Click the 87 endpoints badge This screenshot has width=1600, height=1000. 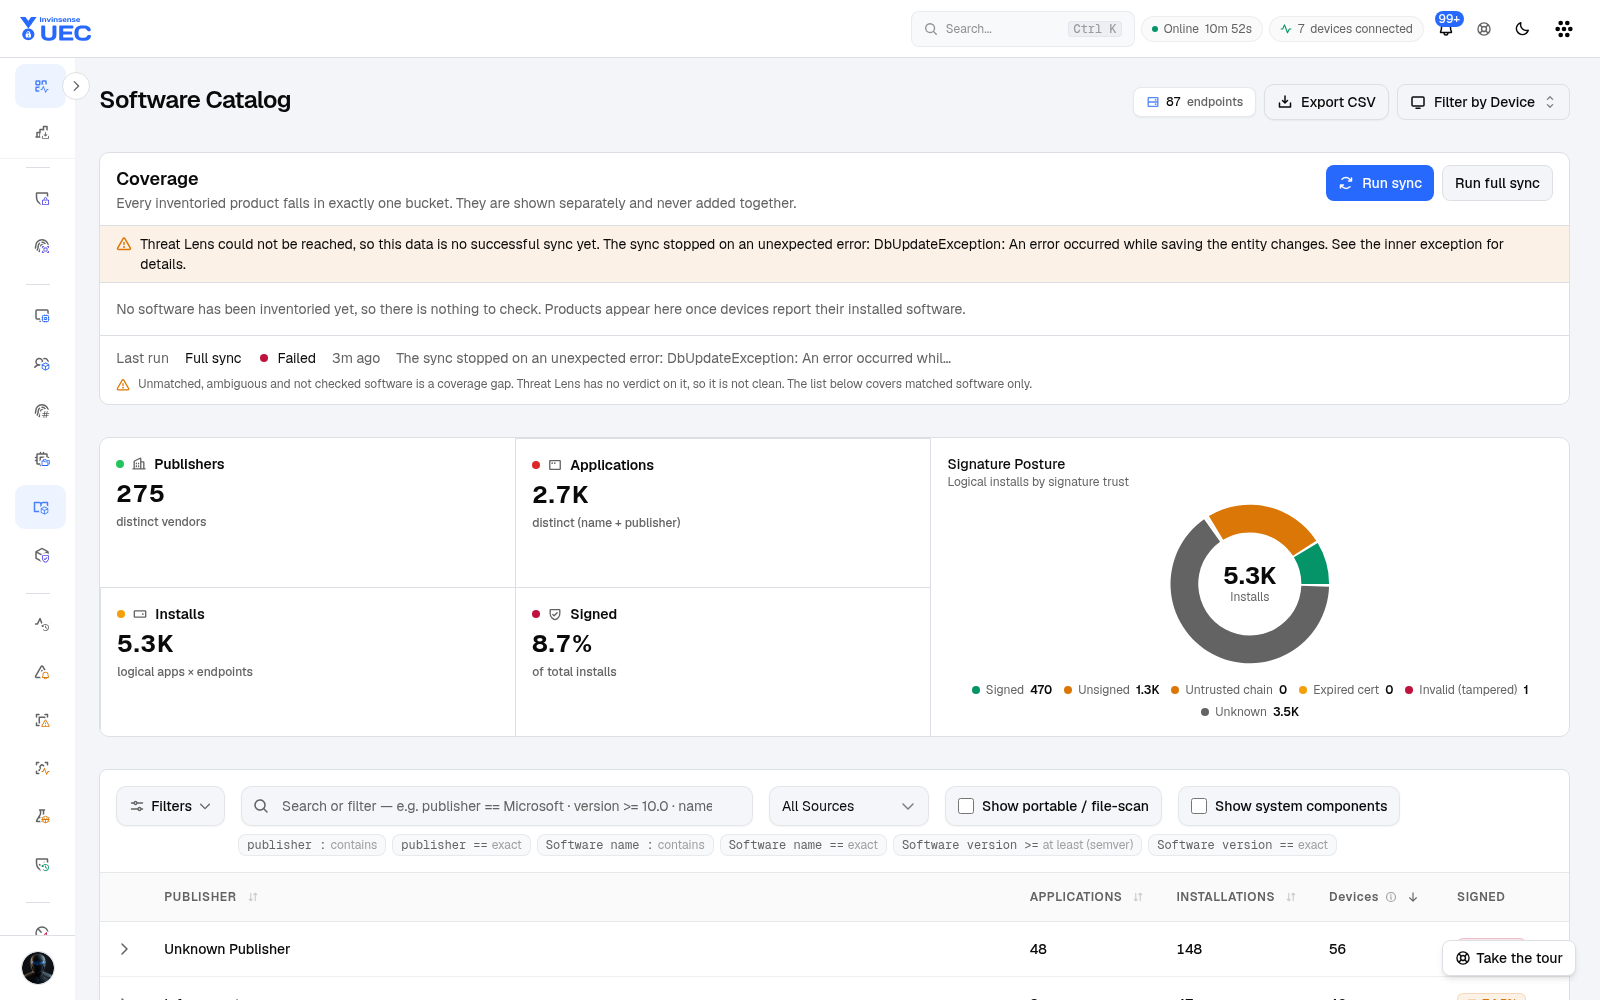click(1194, 102)
